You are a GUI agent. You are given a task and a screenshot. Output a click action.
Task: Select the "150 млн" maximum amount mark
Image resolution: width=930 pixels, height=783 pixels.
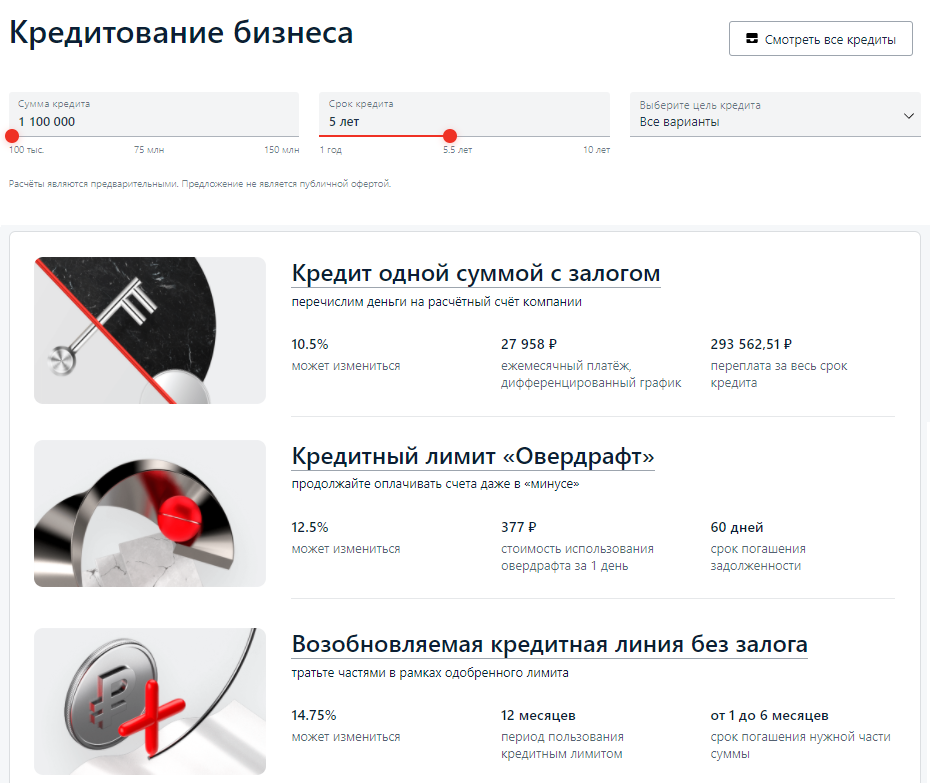click(x=281, y=151)
